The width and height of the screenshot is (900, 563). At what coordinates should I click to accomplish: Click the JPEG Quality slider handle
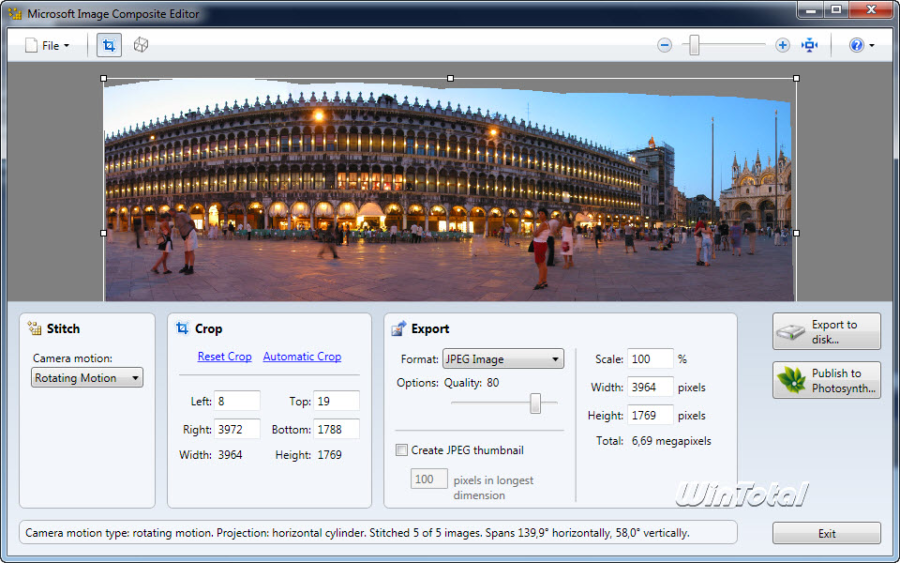[535, 403]
